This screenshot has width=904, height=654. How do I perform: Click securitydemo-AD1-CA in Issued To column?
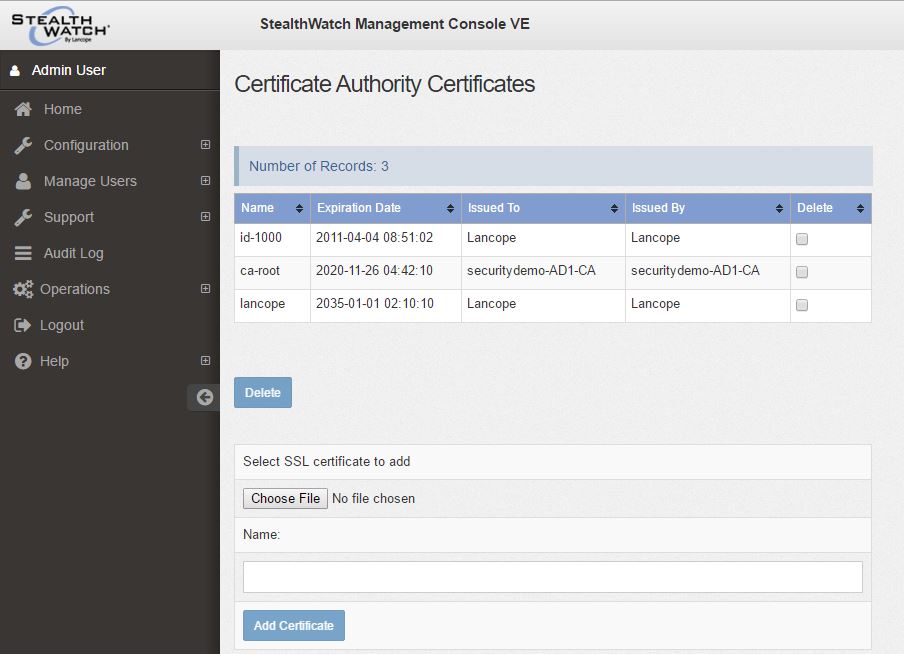click(x=531, y=270)
